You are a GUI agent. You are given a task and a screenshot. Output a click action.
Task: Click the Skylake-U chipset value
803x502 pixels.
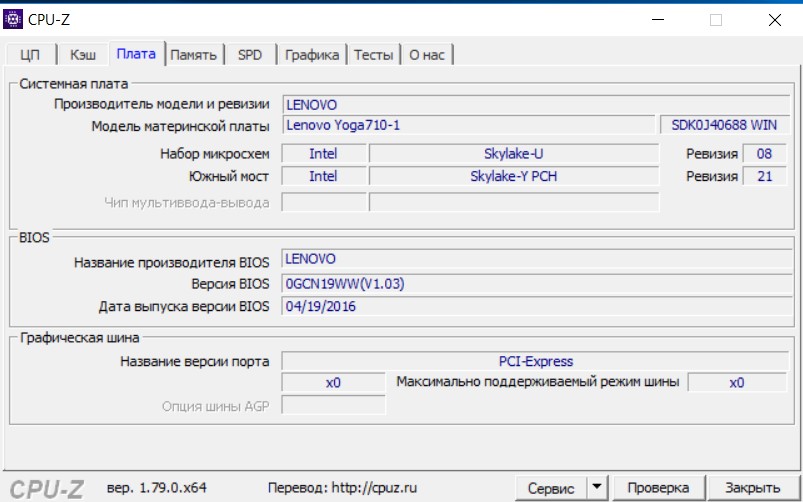pos(514,154)
